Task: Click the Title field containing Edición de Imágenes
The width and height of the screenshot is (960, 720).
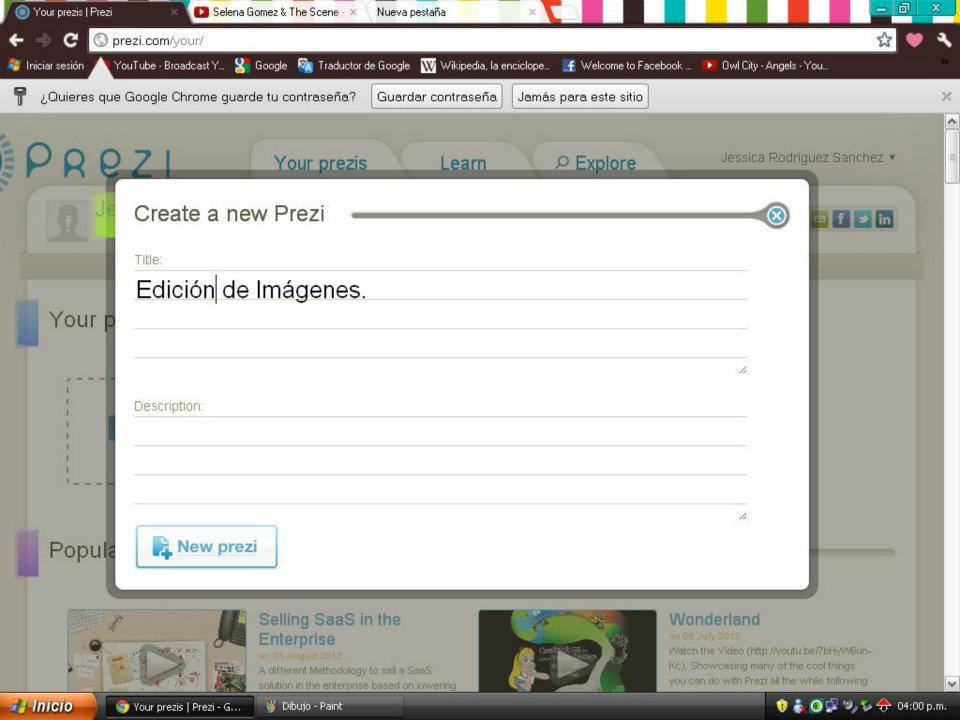Action: [x=440, y=288]
